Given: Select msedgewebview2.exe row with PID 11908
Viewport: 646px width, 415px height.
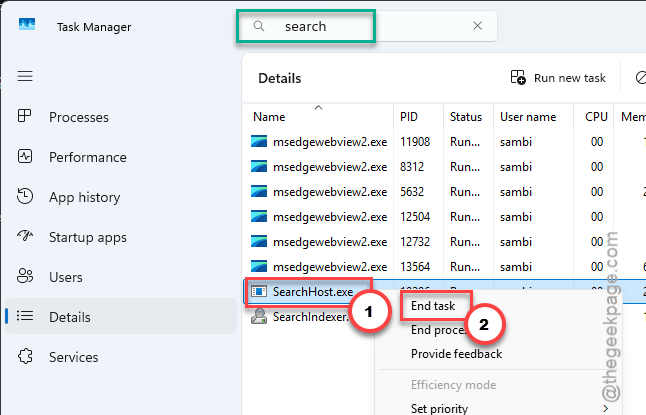Looking at the screenshot, I should click(x=444, y=142).
